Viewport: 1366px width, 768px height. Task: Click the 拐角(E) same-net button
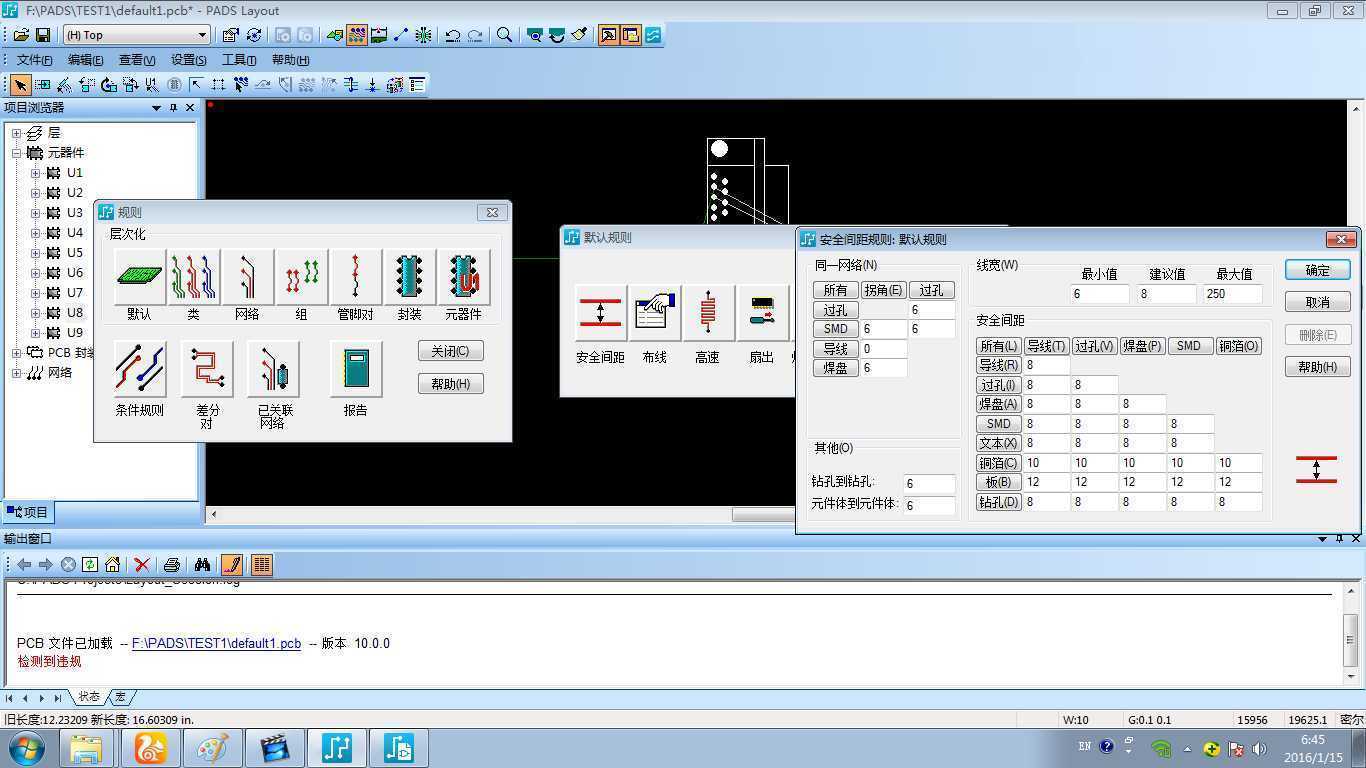click(883, 290)
